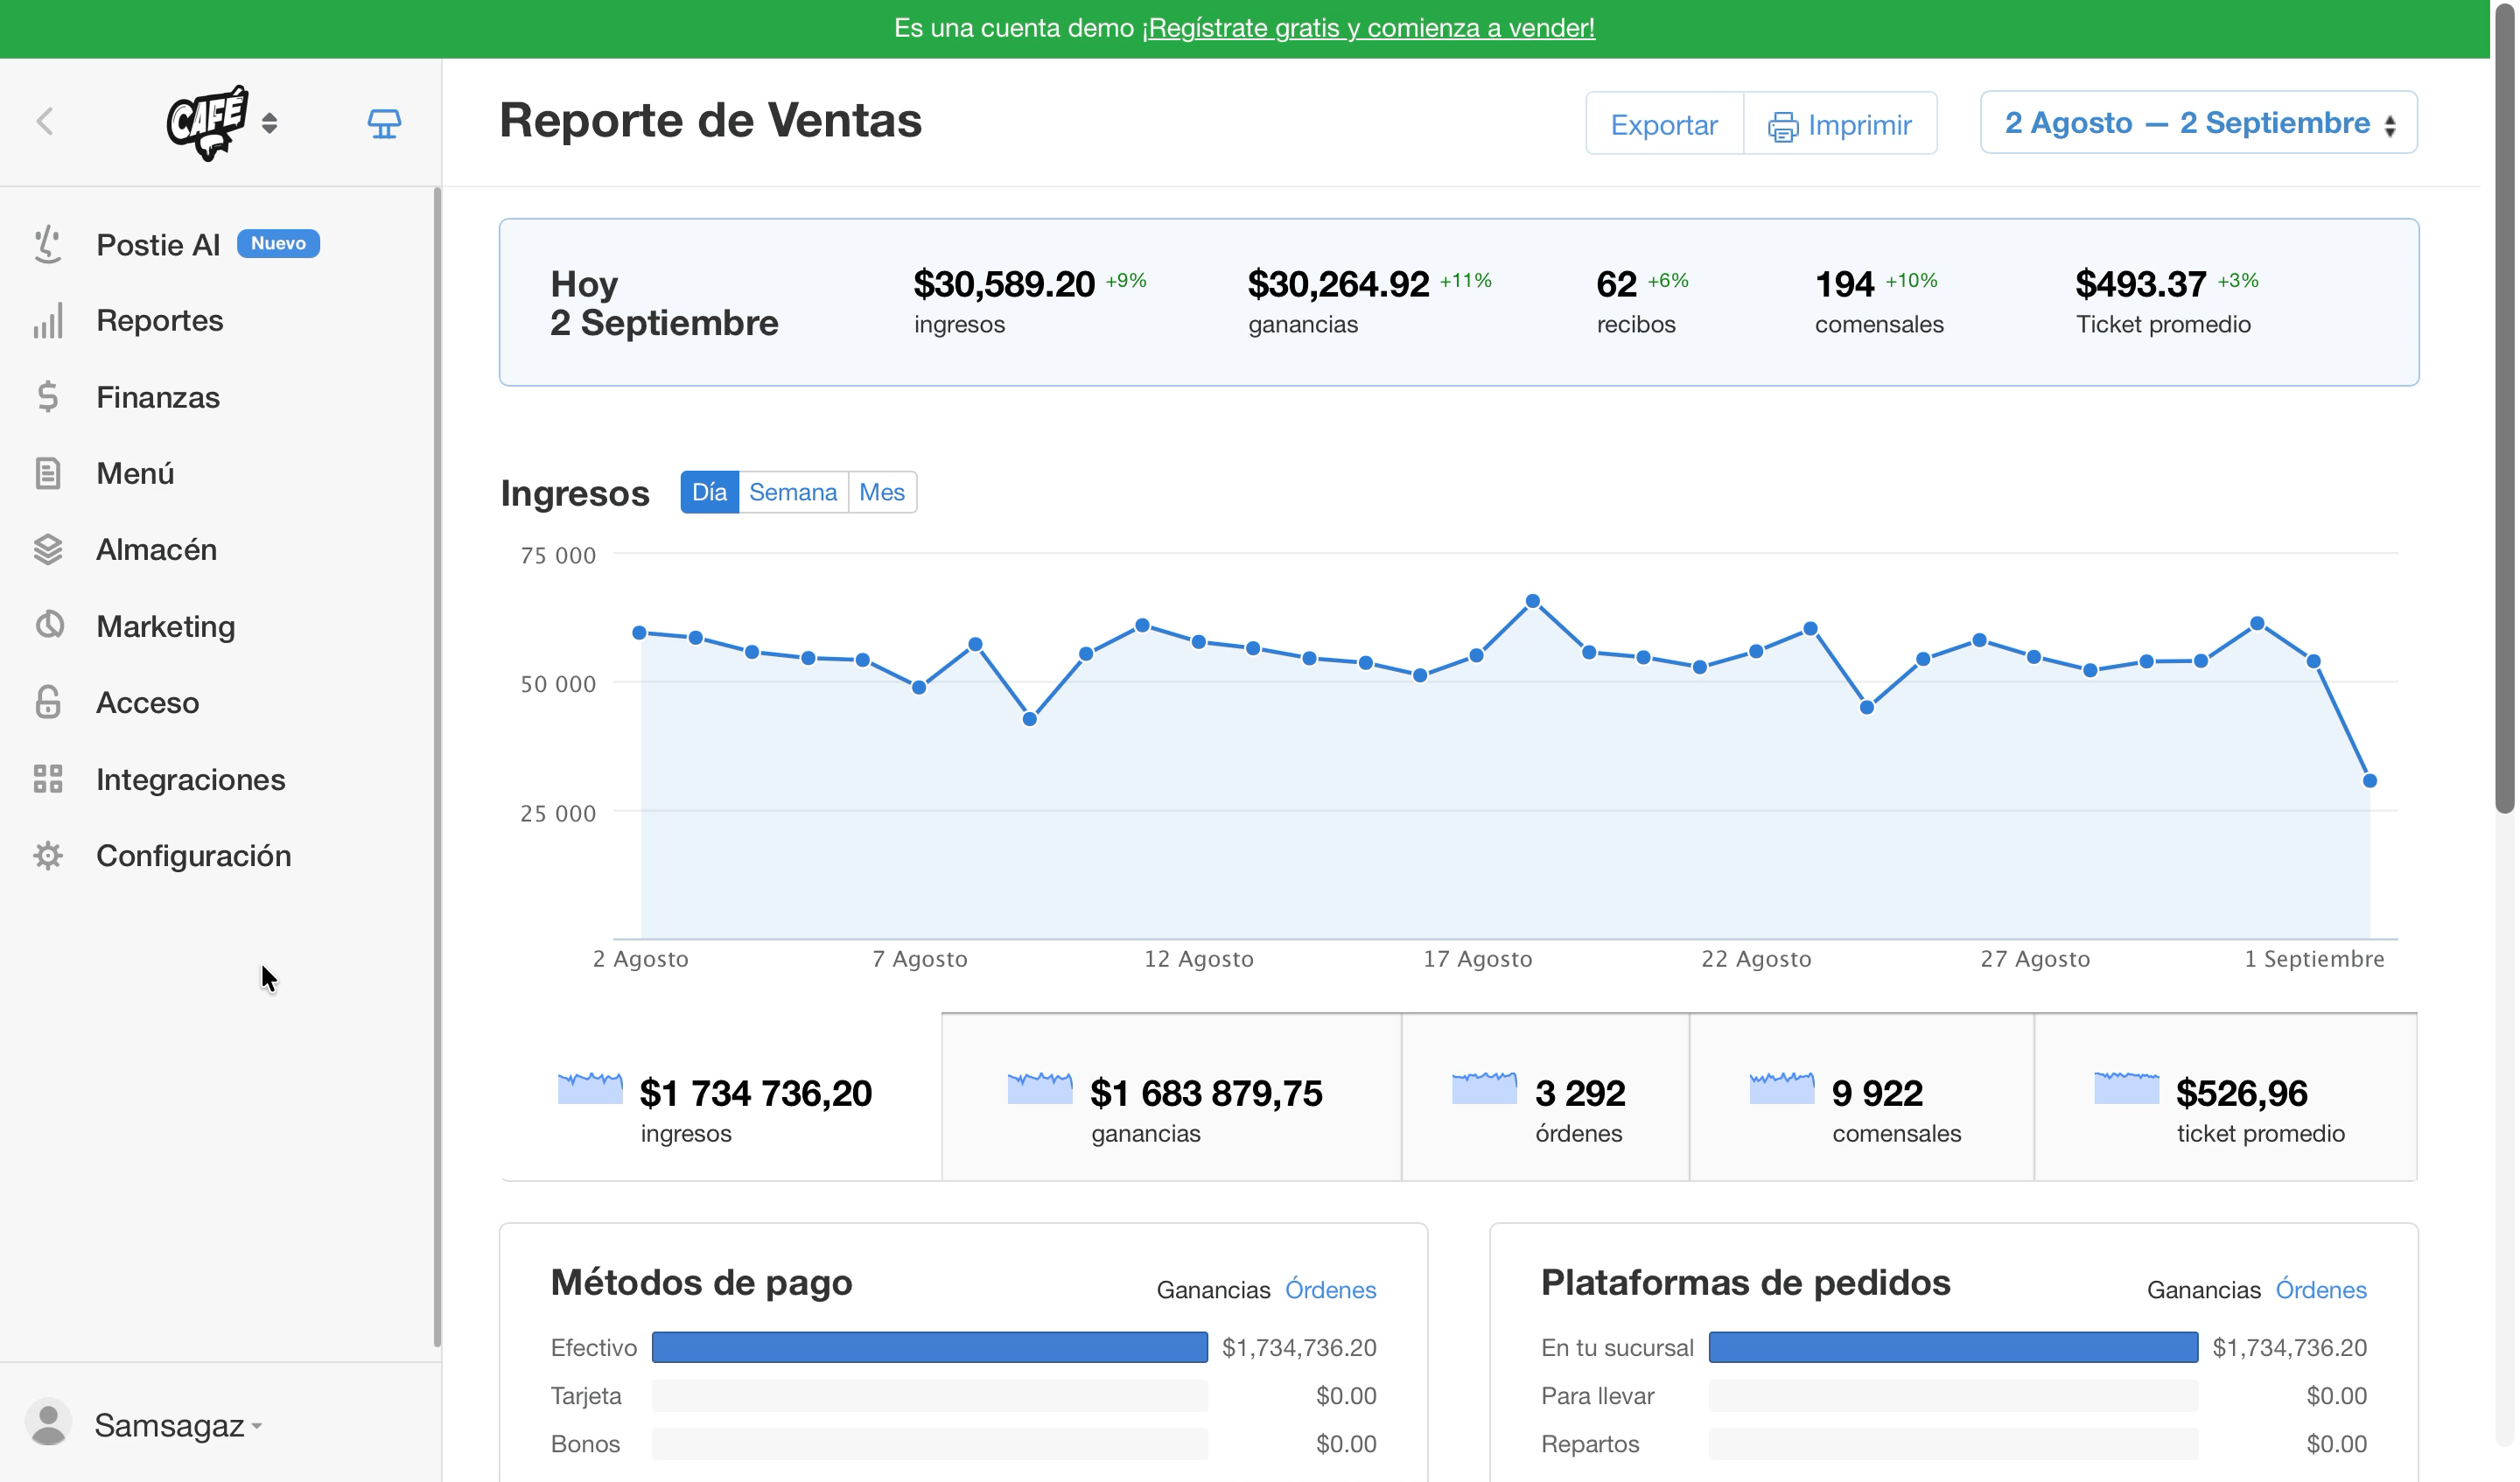Image resolution: width=2520 pixels, height=1482 pixels.
Task: Click the first chart data point at 2 Agosto
Action: (x=640, y=633)
